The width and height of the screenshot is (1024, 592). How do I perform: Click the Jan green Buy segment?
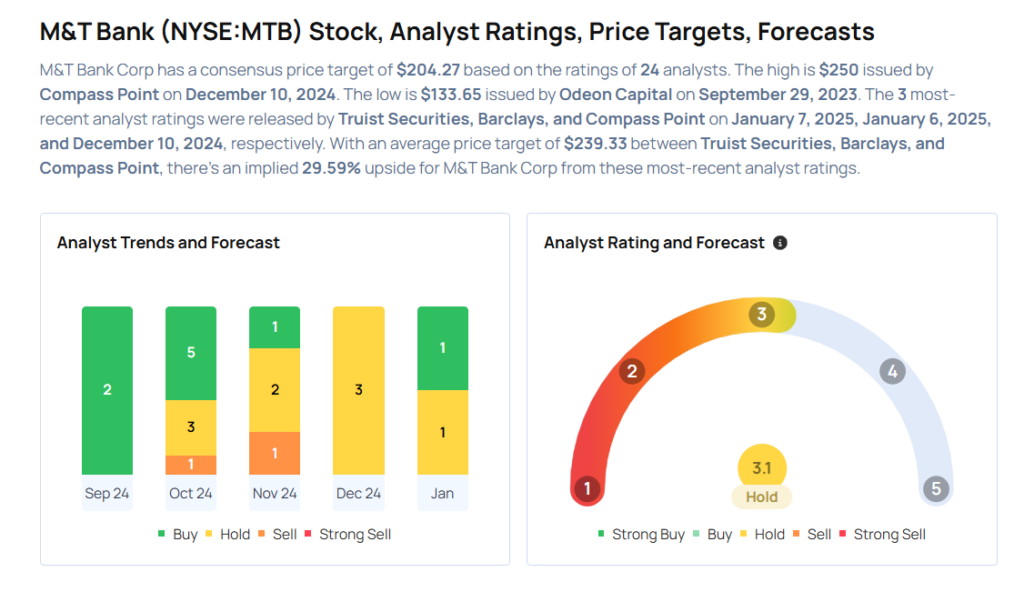click(442, 348)
